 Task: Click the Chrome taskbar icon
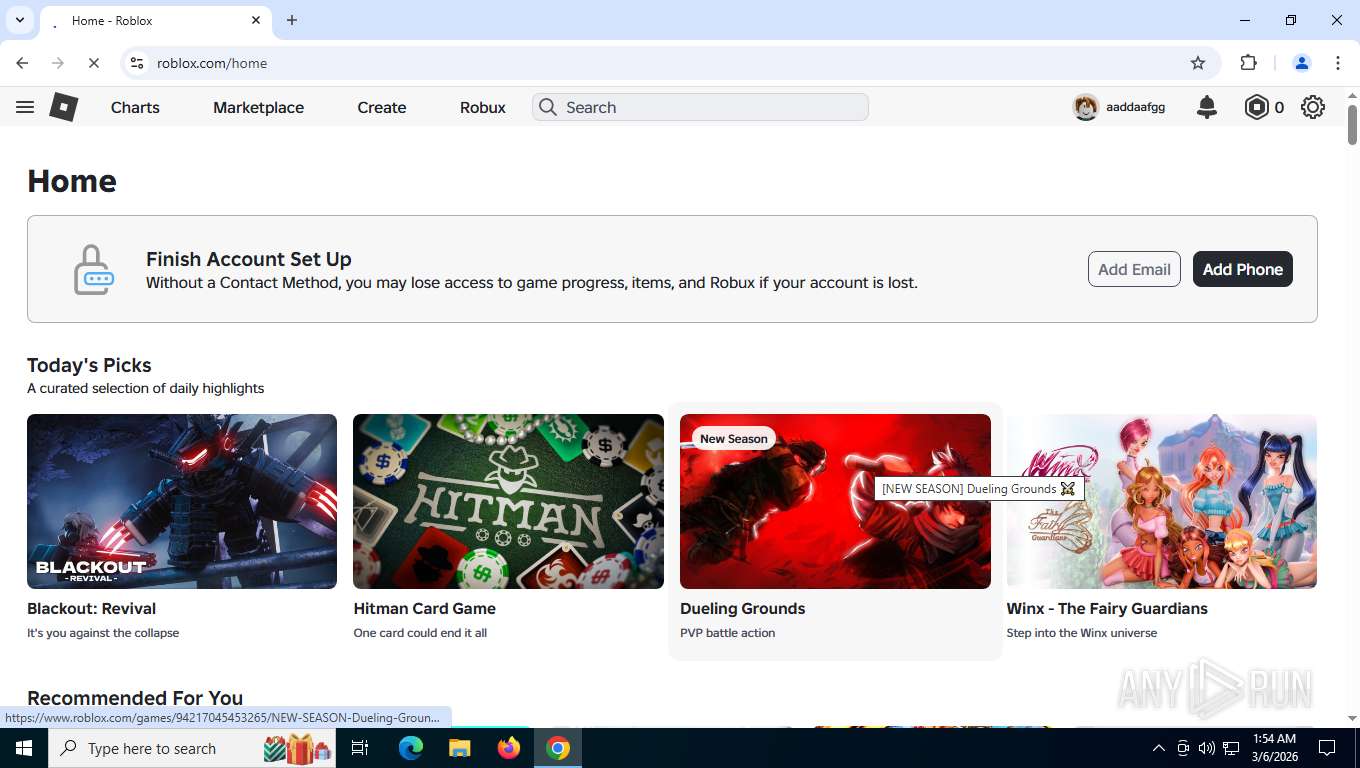pos(558,748)
